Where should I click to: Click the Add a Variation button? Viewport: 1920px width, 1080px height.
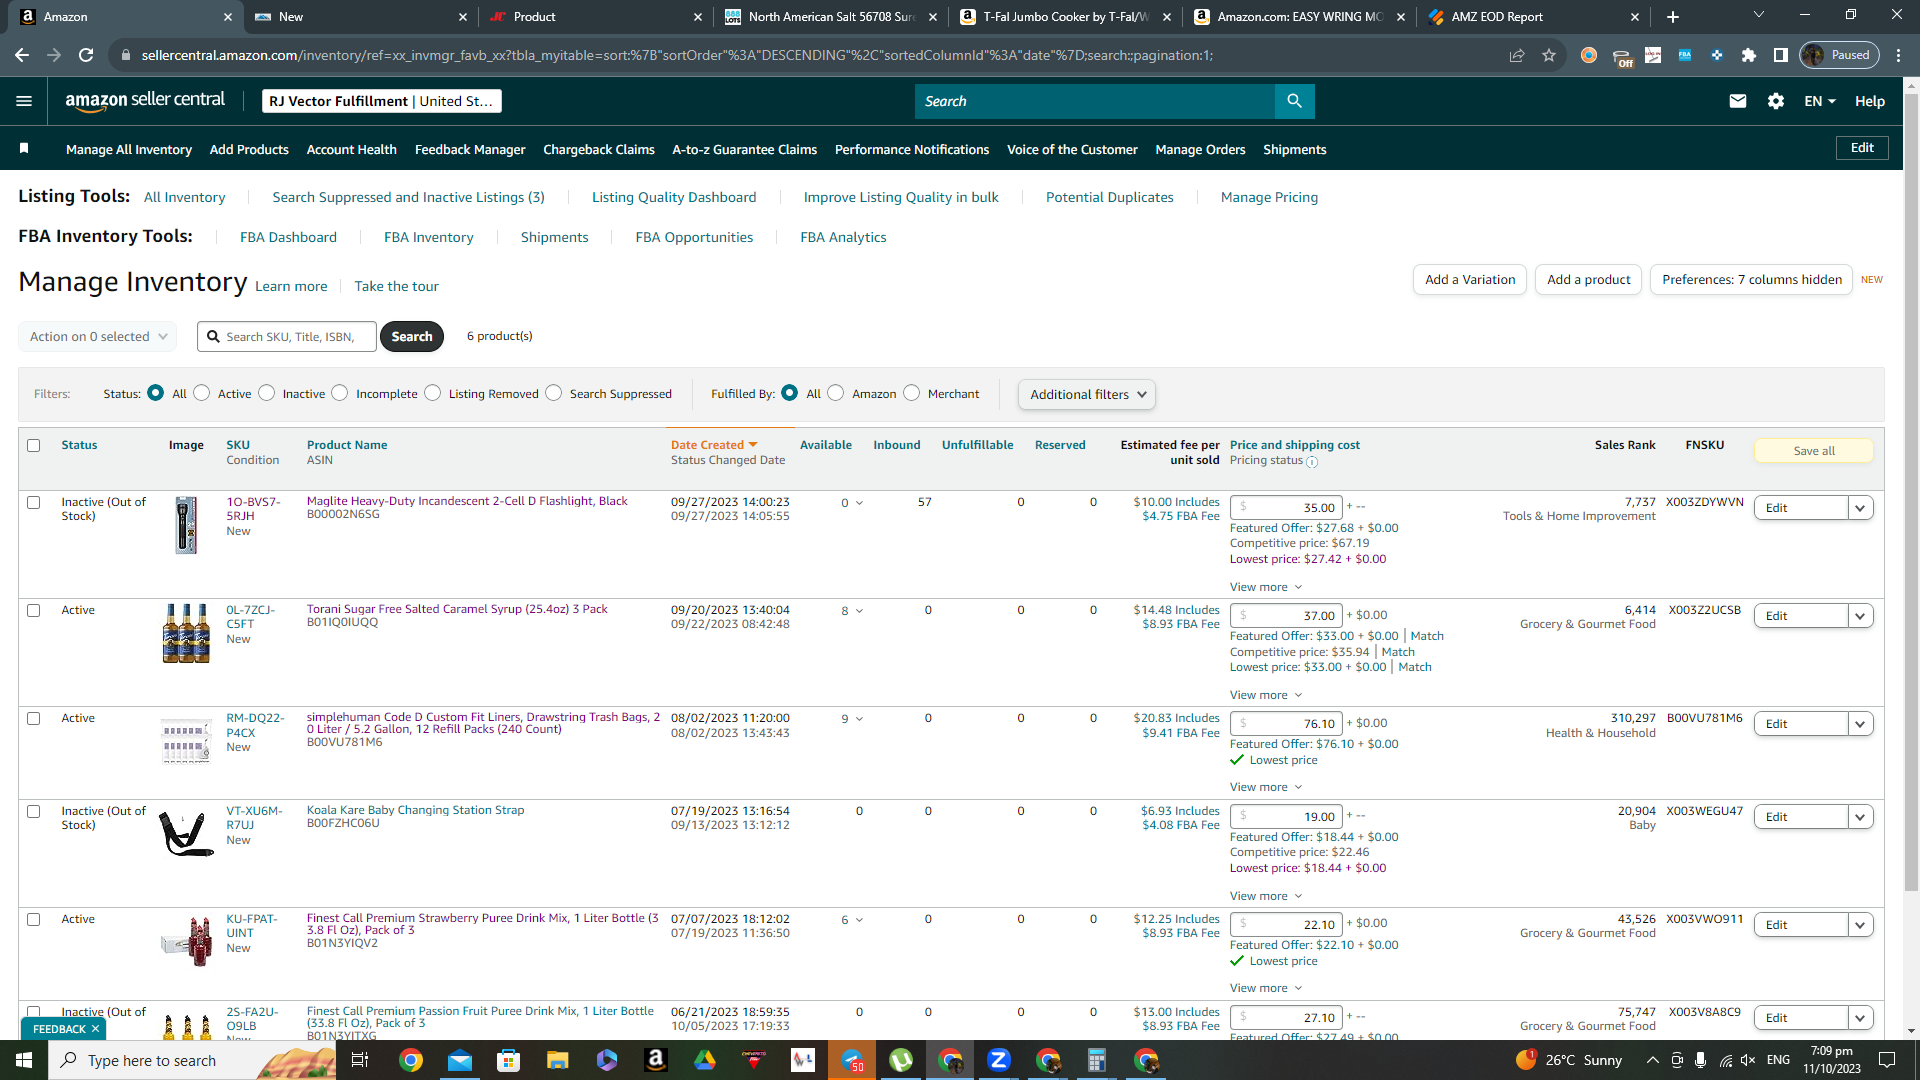pyautogui.click(x=1470, y=280)
